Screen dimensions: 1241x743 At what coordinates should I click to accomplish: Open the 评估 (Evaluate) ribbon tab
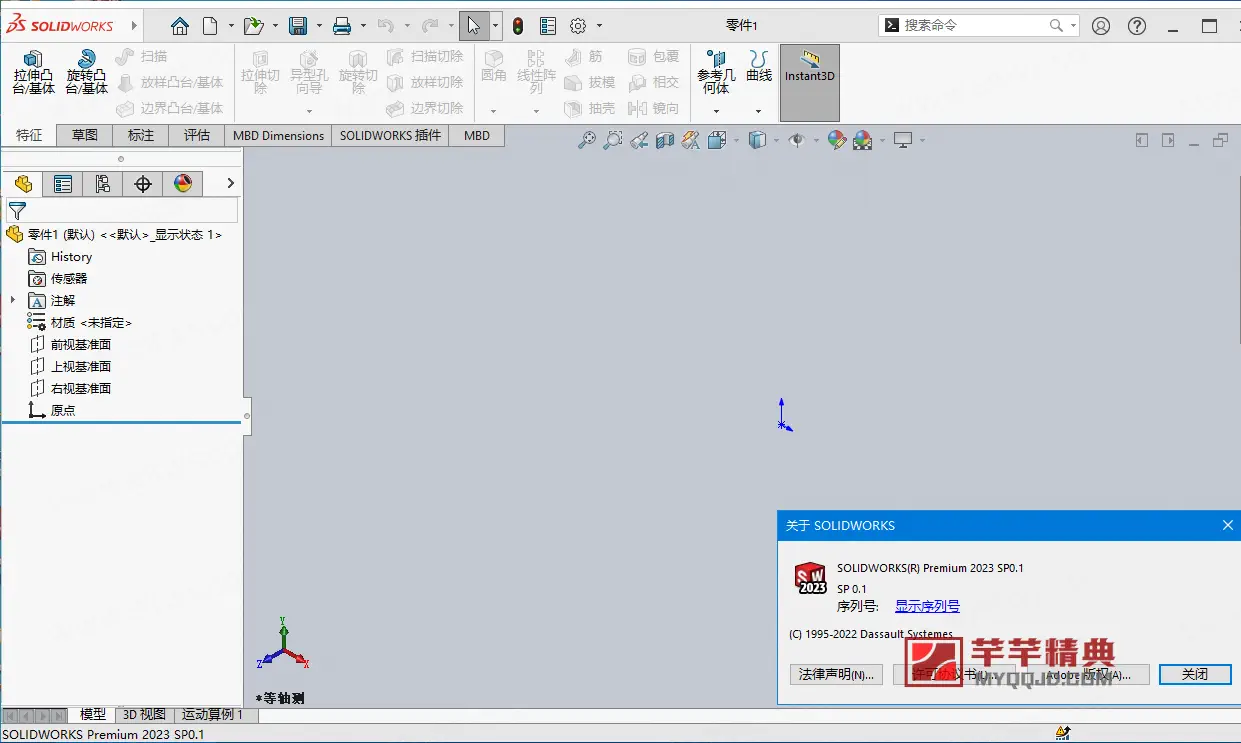197,135
